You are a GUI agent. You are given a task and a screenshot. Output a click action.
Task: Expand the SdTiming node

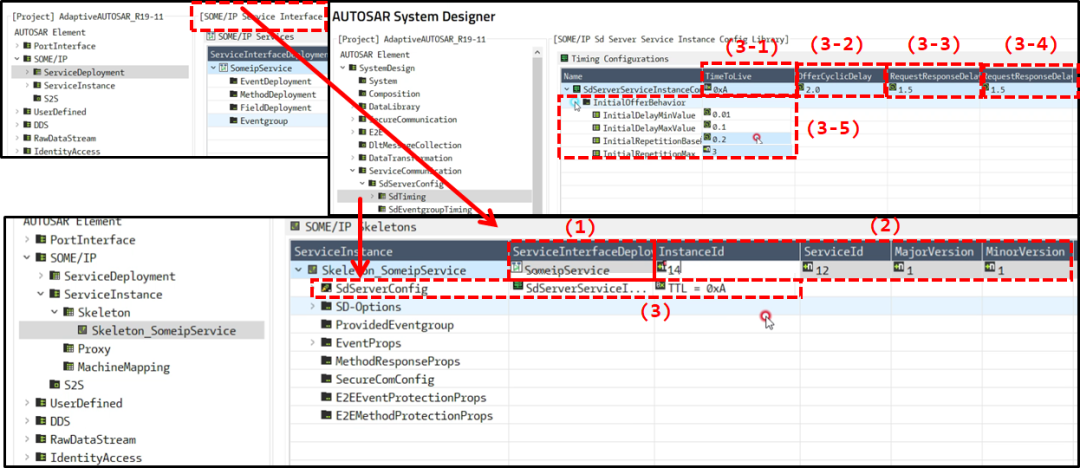pos(372,196)
